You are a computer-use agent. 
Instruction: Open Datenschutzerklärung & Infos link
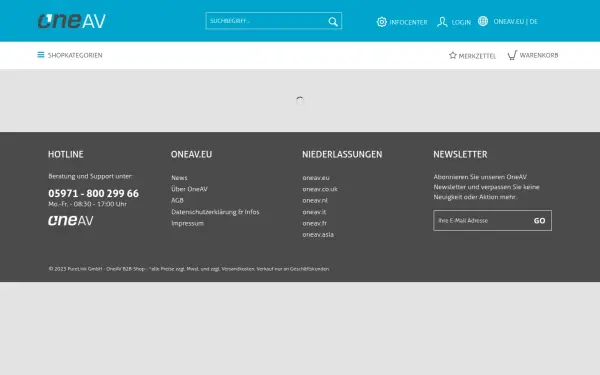(x=215, y=212)
